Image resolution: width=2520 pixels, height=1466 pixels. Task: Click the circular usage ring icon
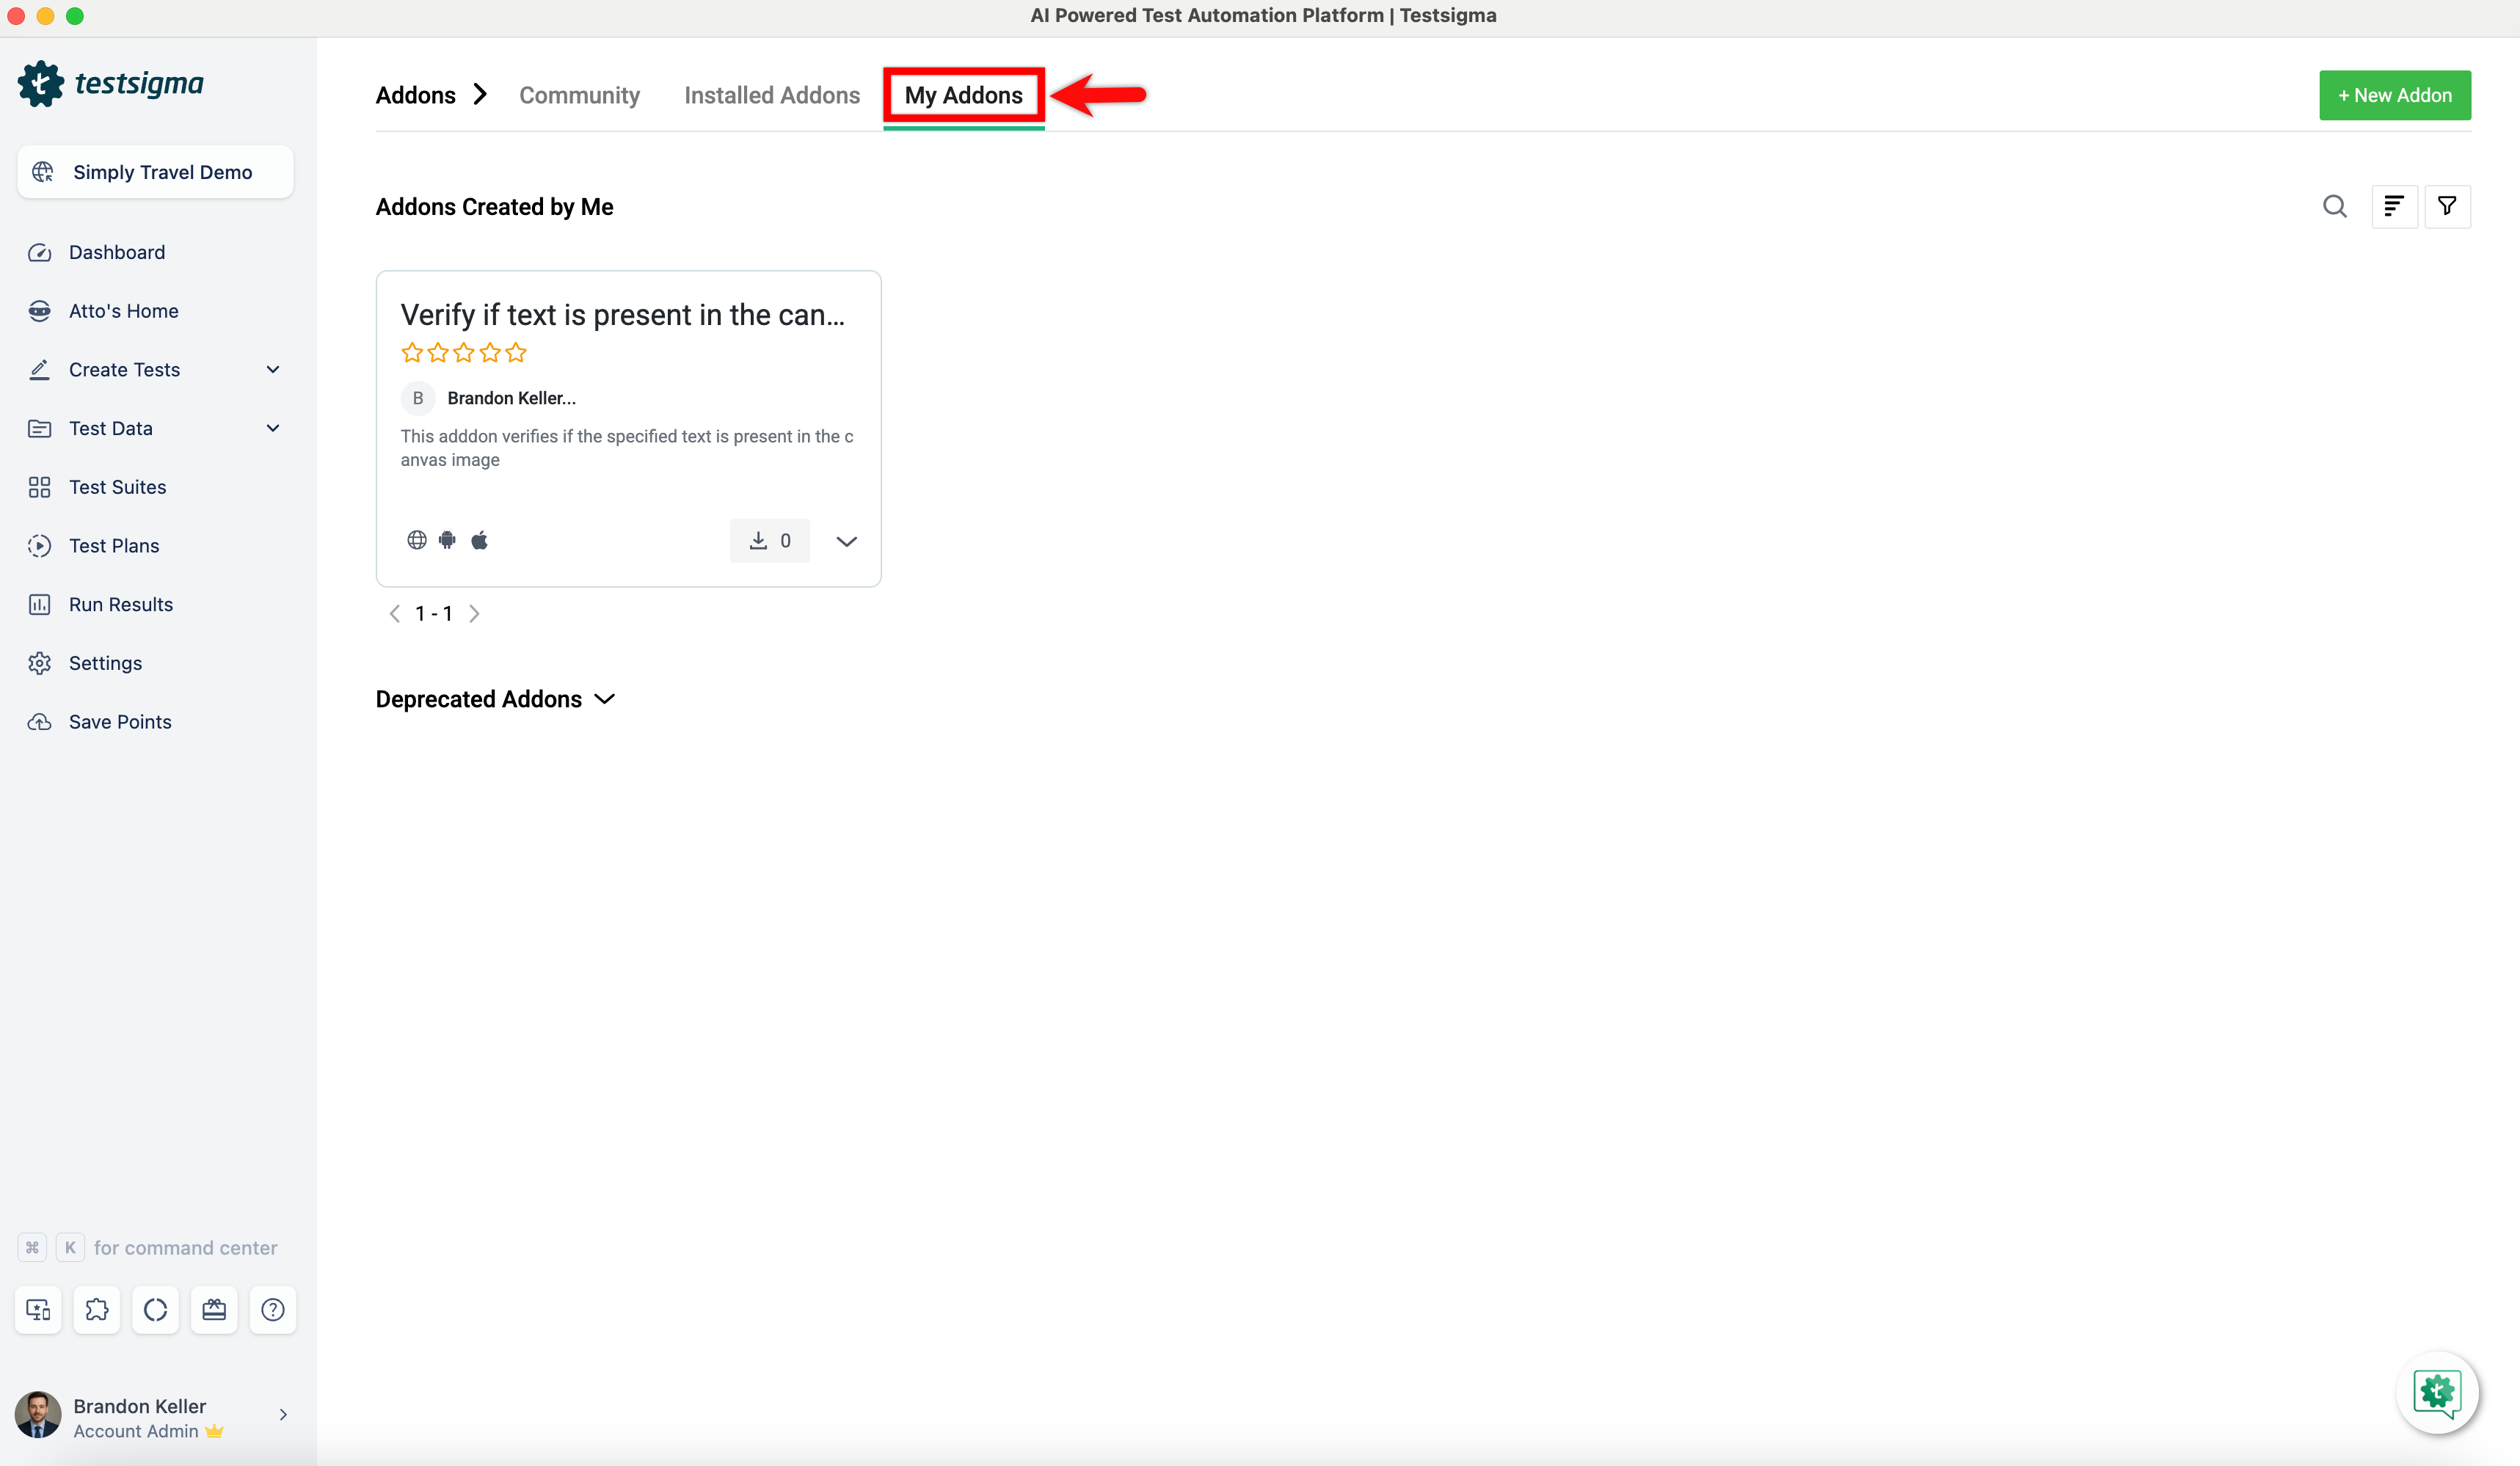click(x=155, y=1309)
